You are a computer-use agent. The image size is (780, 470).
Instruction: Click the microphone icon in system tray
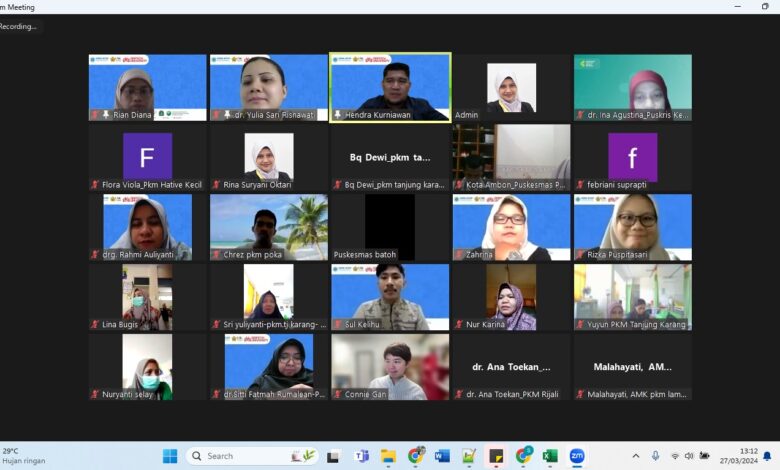coord(655,456)
